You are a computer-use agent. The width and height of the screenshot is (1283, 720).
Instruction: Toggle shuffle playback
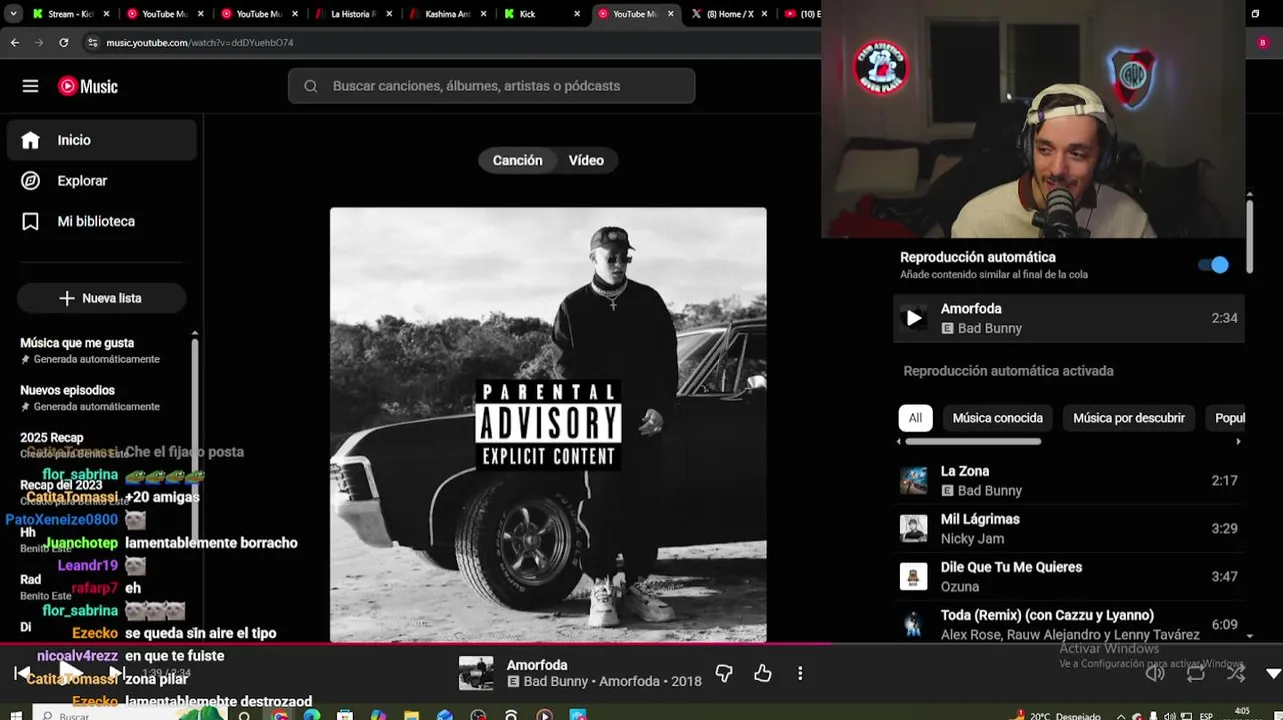[1236, 673]
